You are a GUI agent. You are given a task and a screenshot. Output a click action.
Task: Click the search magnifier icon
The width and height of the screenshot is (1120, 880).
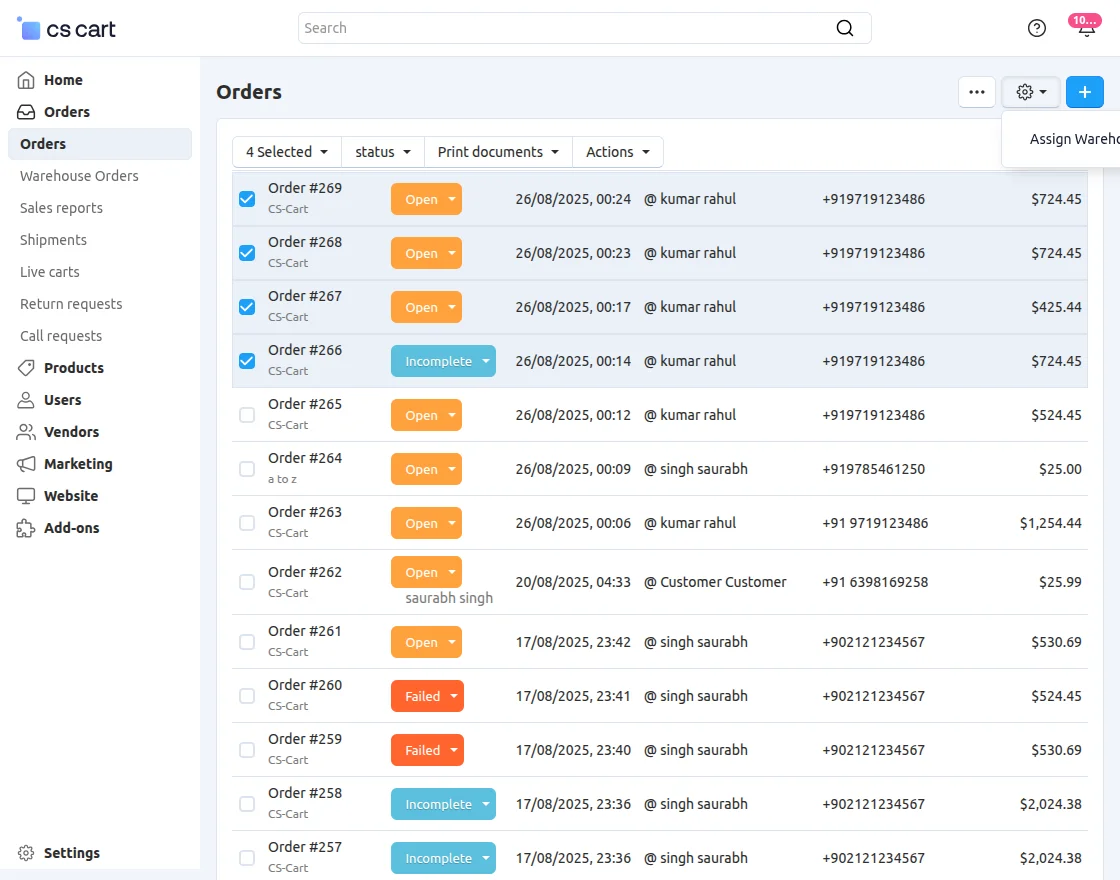tap(845, 28)
